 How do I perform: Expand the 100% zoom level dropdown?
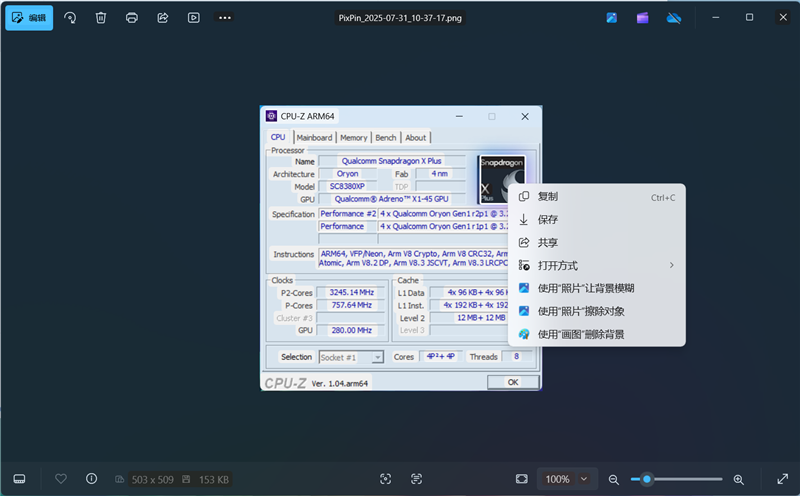[x=584, y=479]
